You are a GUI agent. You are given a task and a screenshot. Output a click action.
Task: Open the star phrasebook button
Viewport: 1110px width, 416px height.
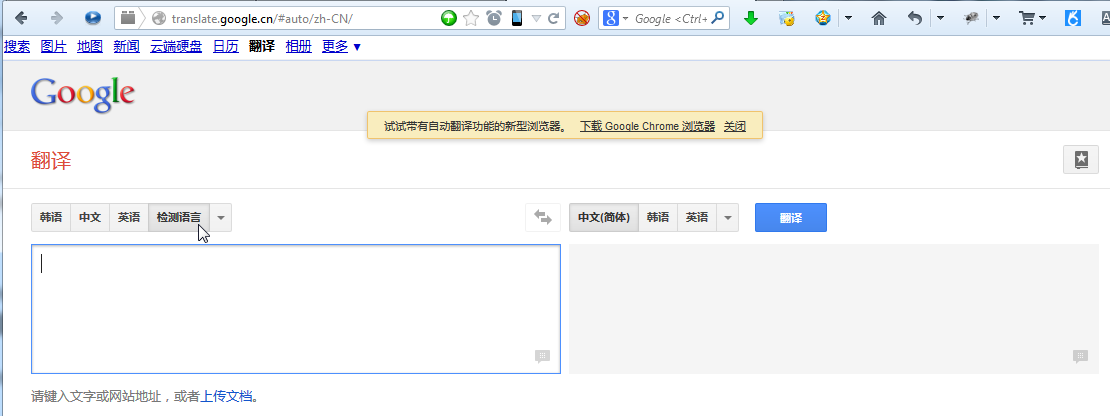click(1081, 159)
